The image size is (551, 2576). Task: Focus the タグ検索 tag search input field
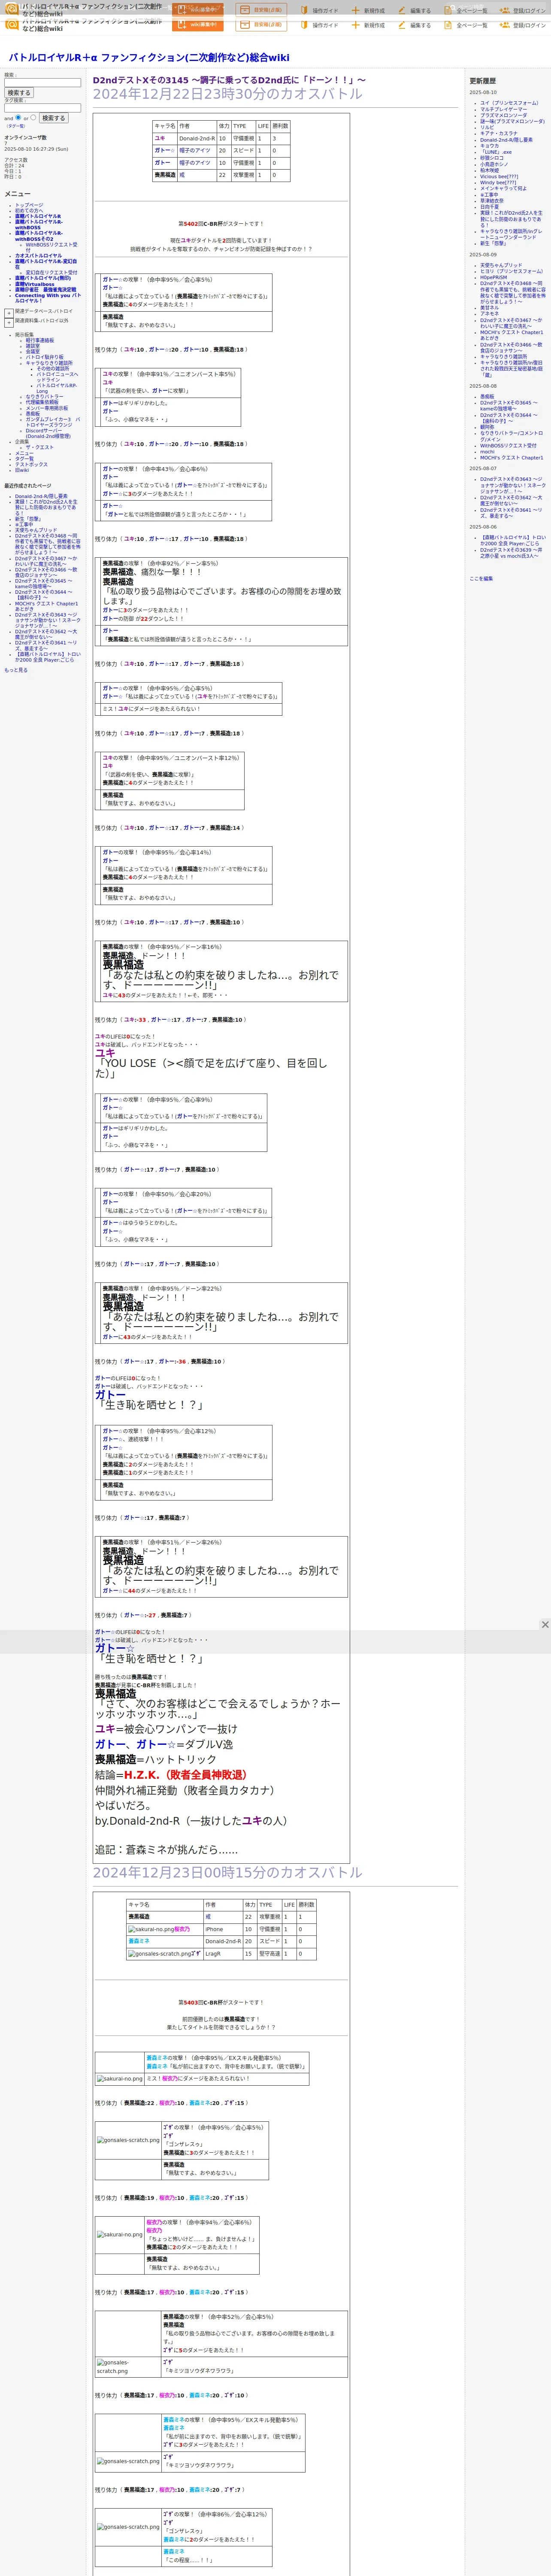pyautogui.click(x=42, y=108)
